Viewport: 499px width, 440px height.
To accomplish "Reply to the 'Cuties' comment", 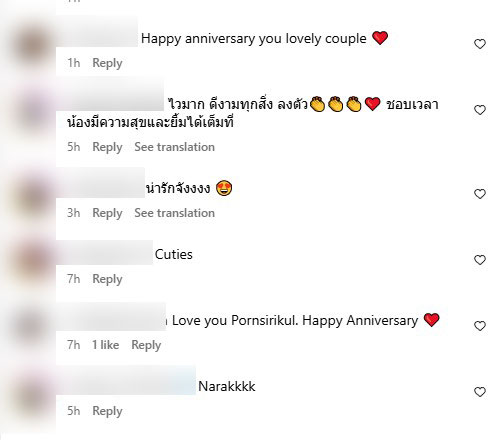I will click(x=107, y=279).
